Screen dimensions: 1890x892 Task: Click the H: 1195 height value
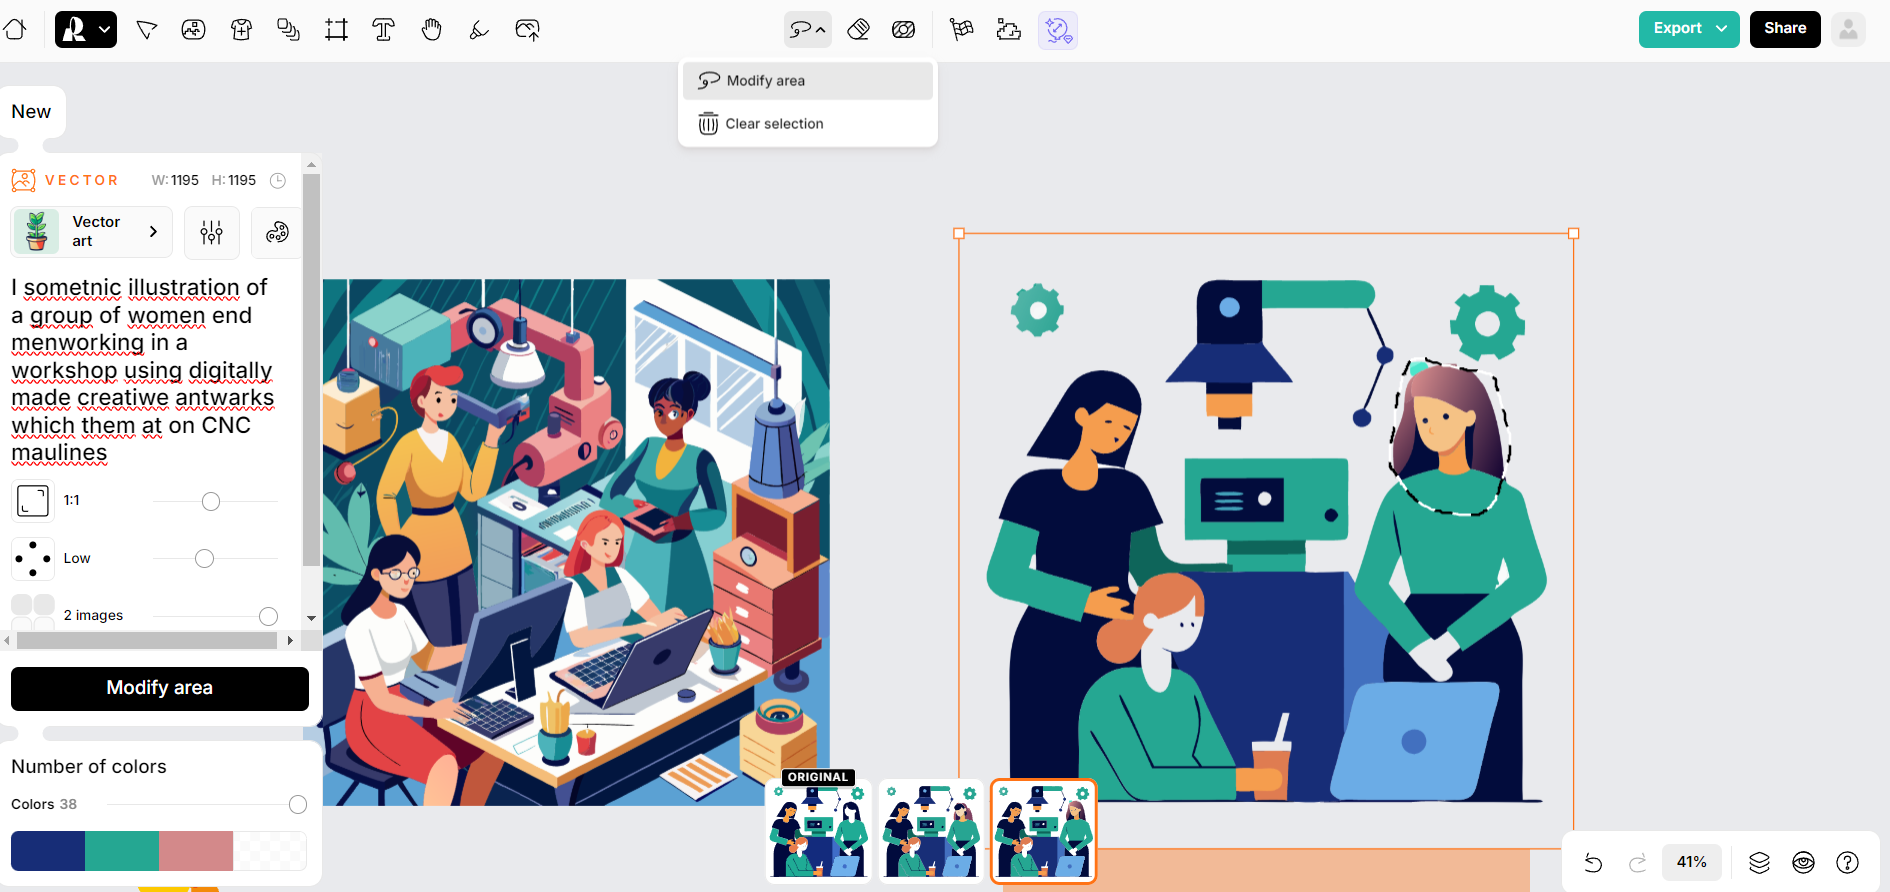coord(234,180)
